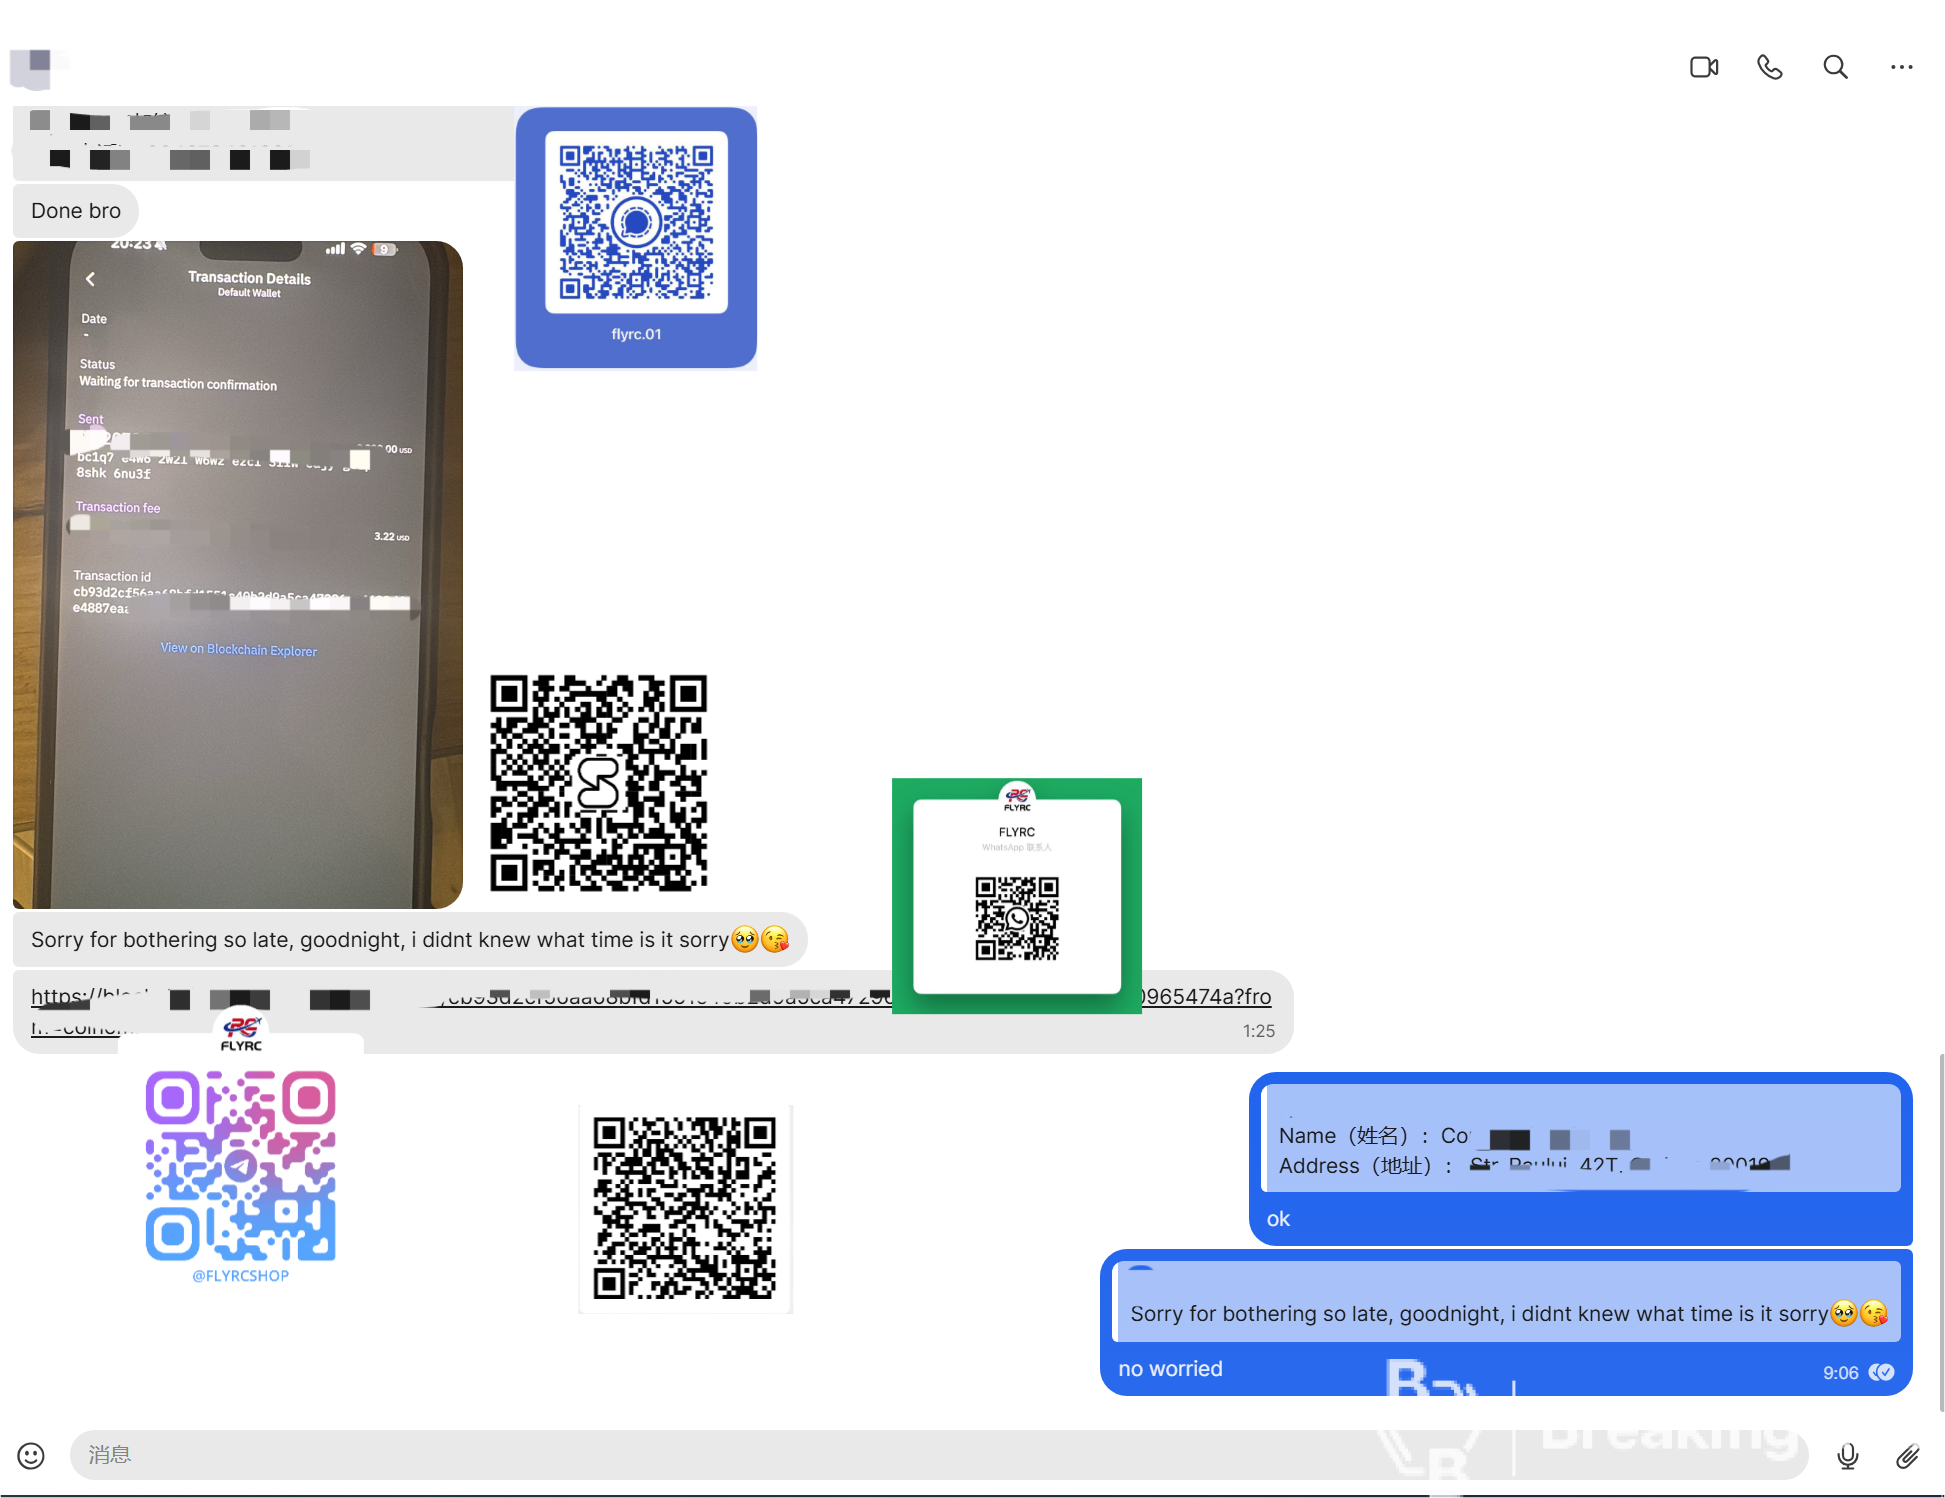This screenshot has height=1498, width=1945.
Task: Click the message input field
Action: [x=938, y=1455]
